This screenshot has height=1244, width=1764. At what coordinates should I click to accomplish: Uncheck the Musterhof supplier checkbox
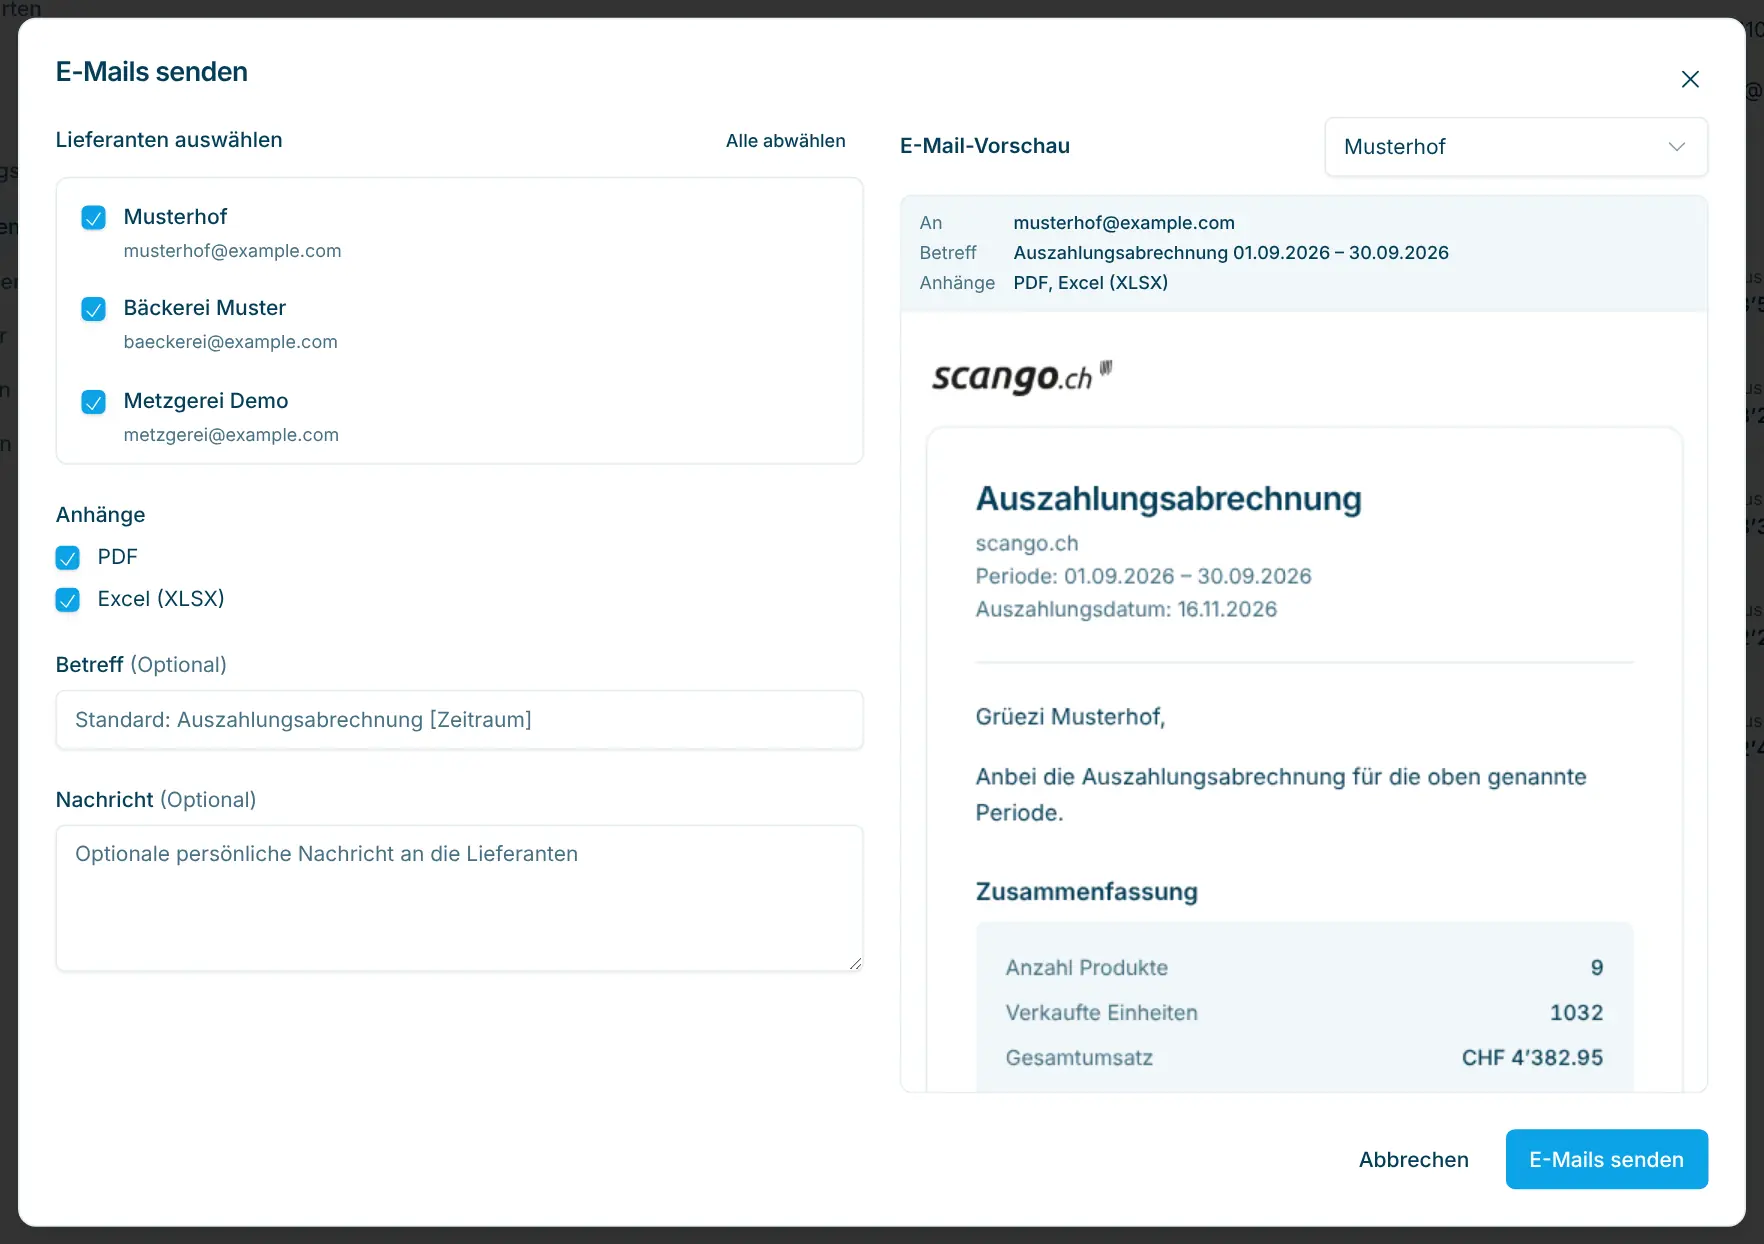93,218
